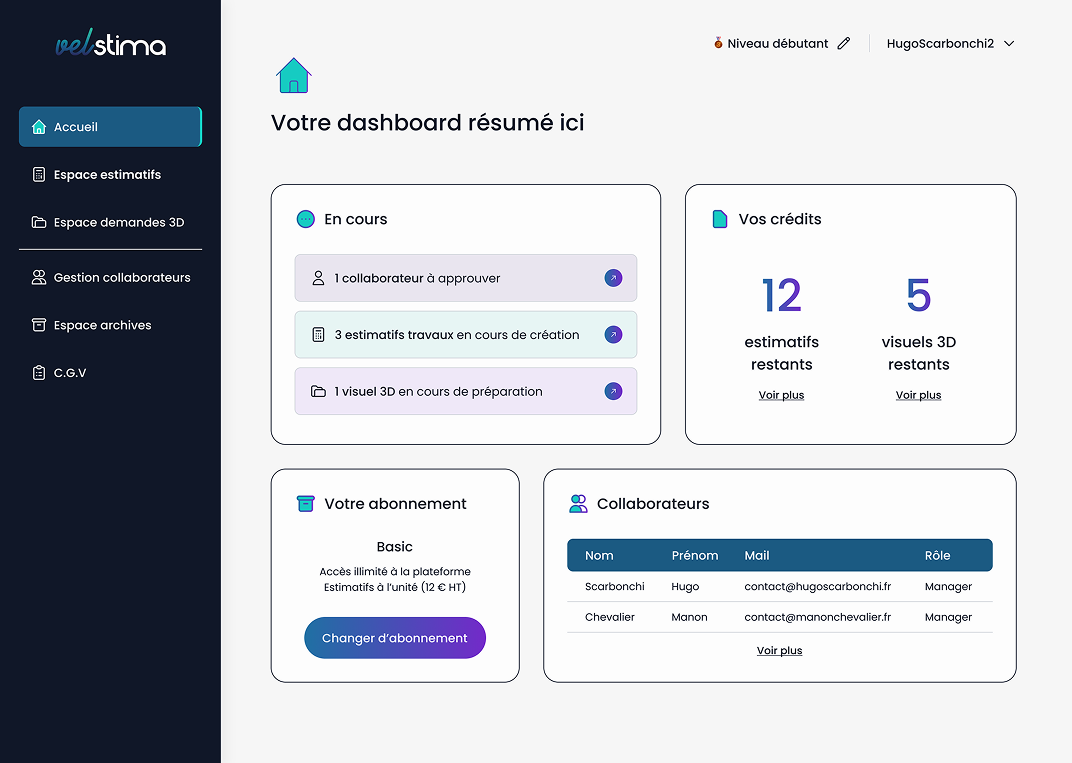This screenshot has height=763, width=1072.
Task: Click Voir plus under the collaborateurs table
Action: [x=779, y=651]
